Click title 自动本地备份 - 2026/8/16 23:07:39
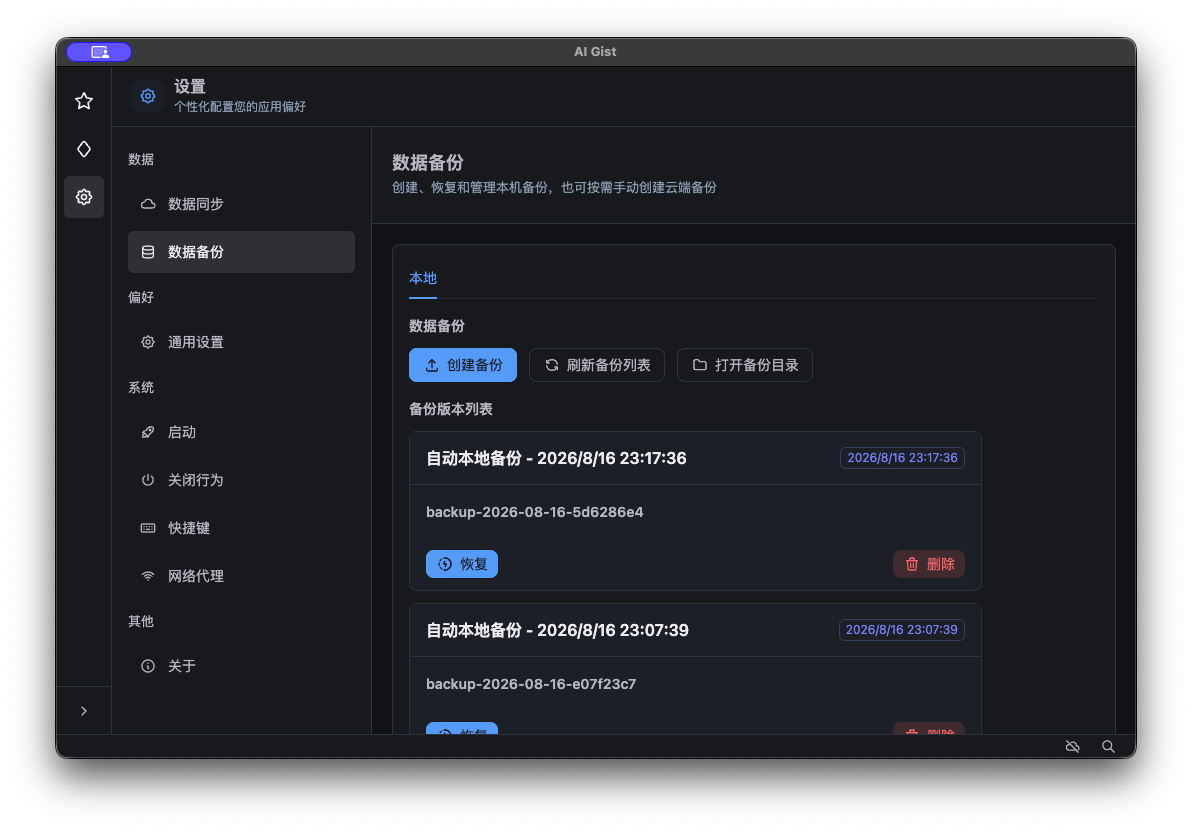The image size is (1192, 832). tap(557, 630)
